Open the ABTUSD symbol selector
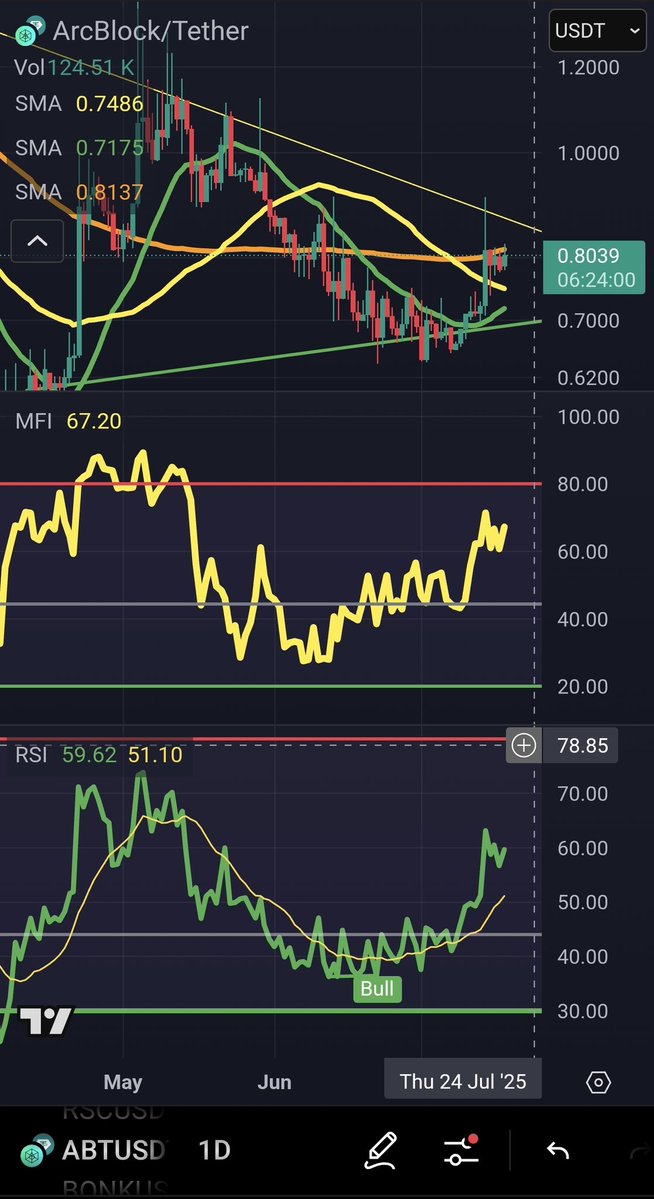654x1199 pixels. [114, 1150]
